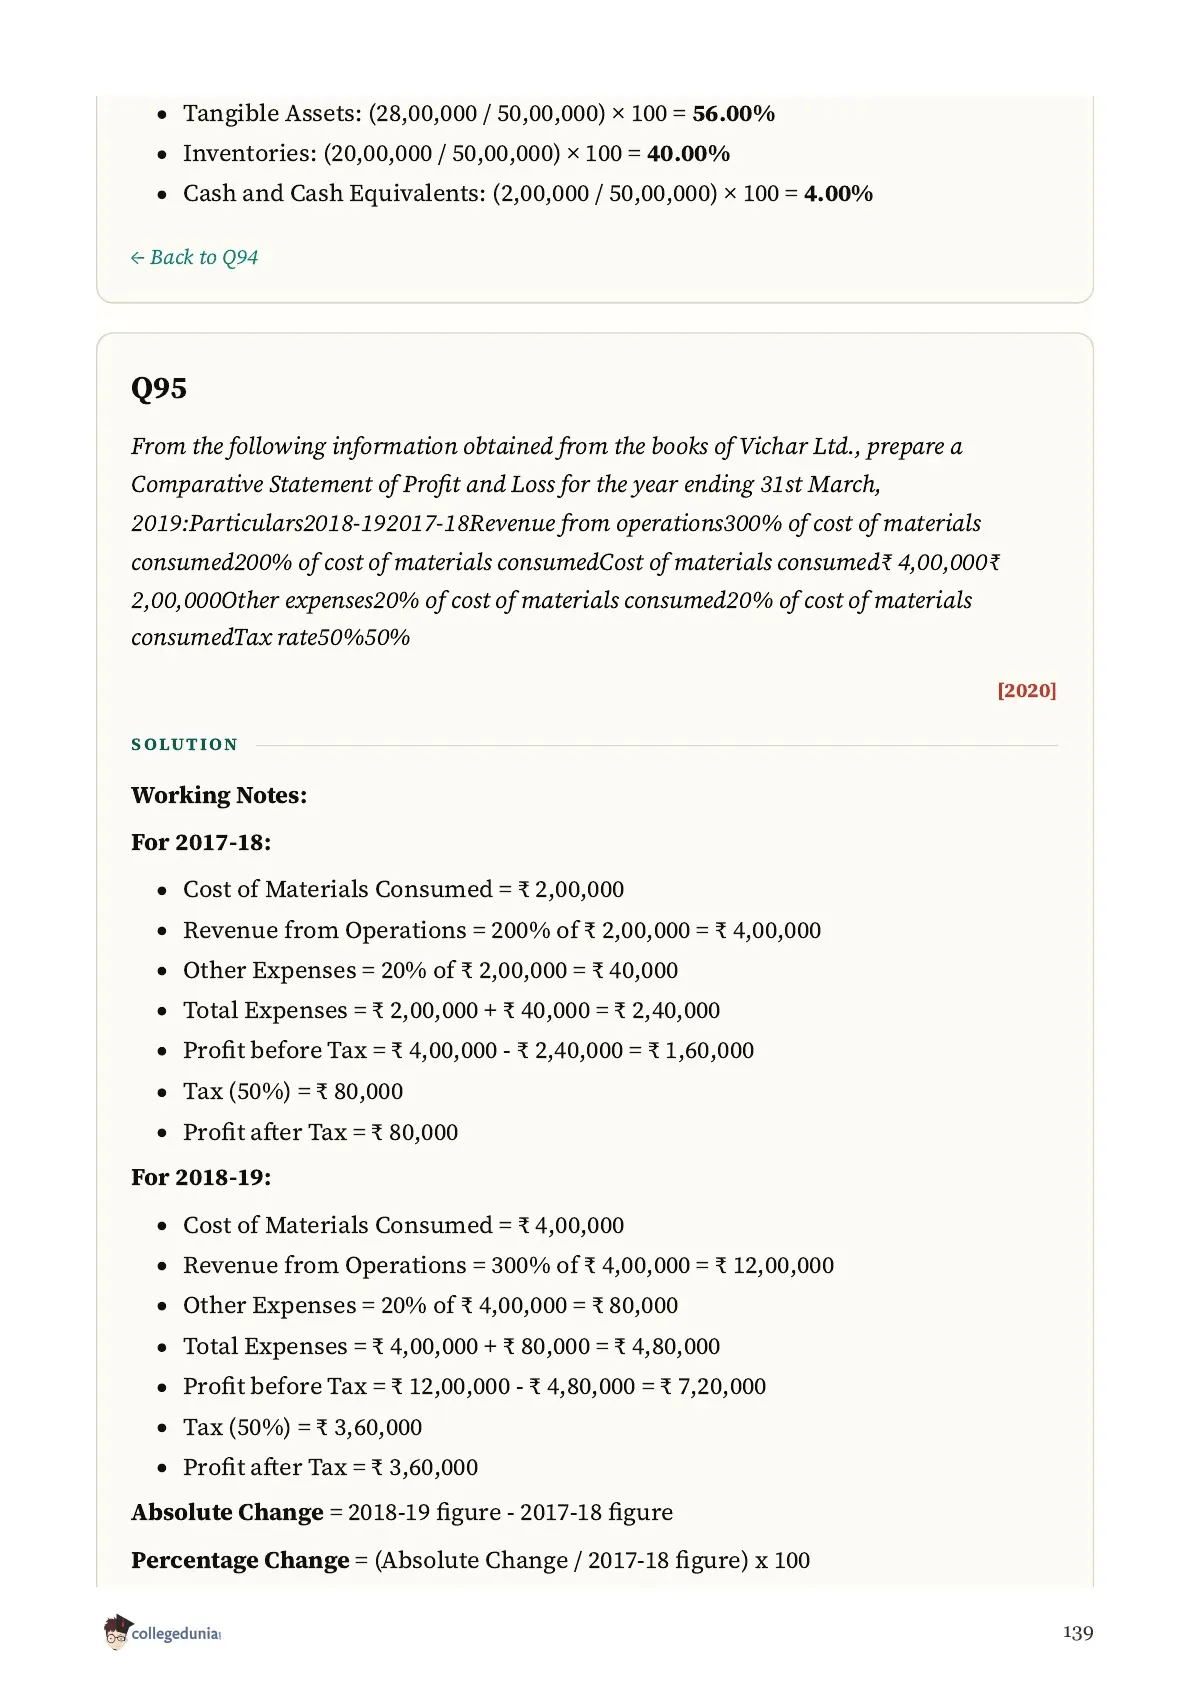Click the collegedunia mascot logo icon

coord(116,1632)
